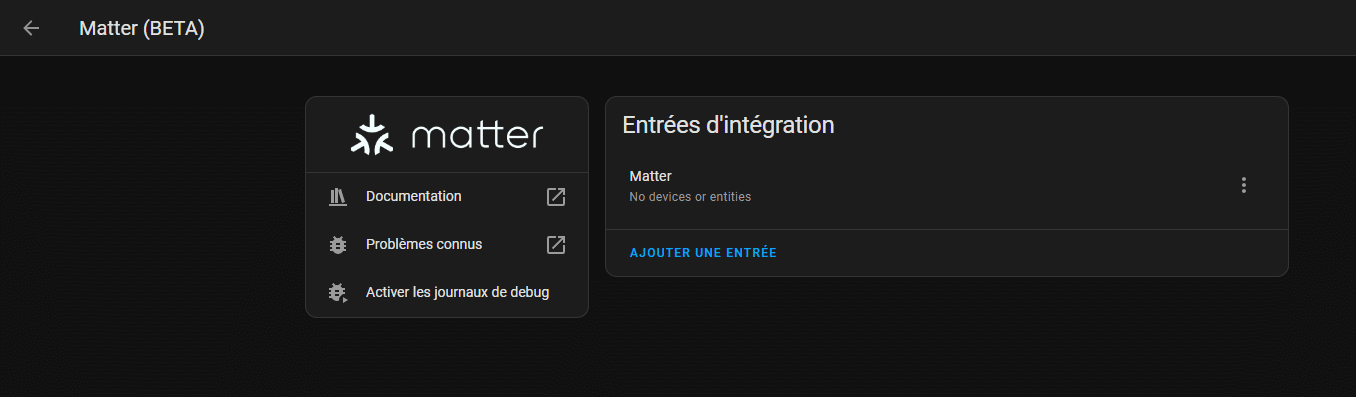Open Documentation via its external link icon
1356x397 pixels.
point(556,197)
